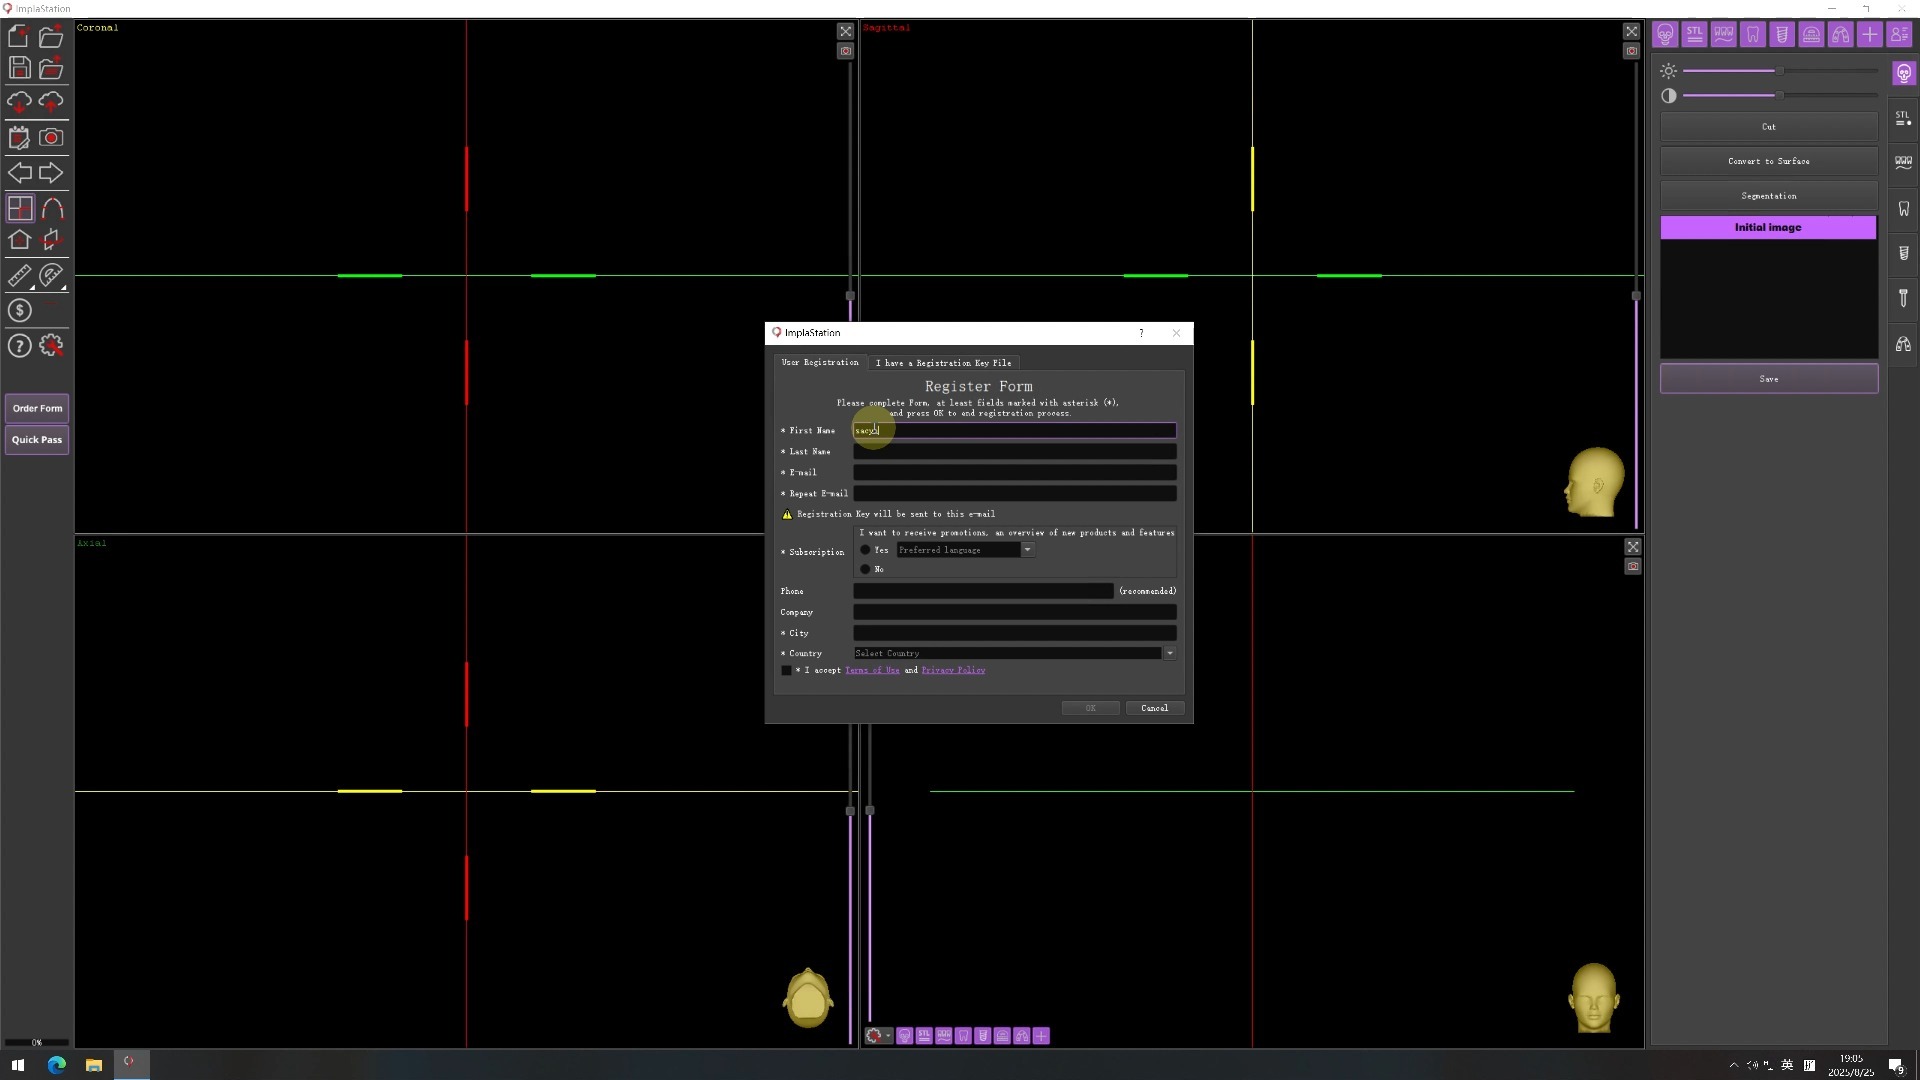Select teeth row side tab in right panel
This screenshot has height=1080, width=1920.
click(x=1903, y=162)
